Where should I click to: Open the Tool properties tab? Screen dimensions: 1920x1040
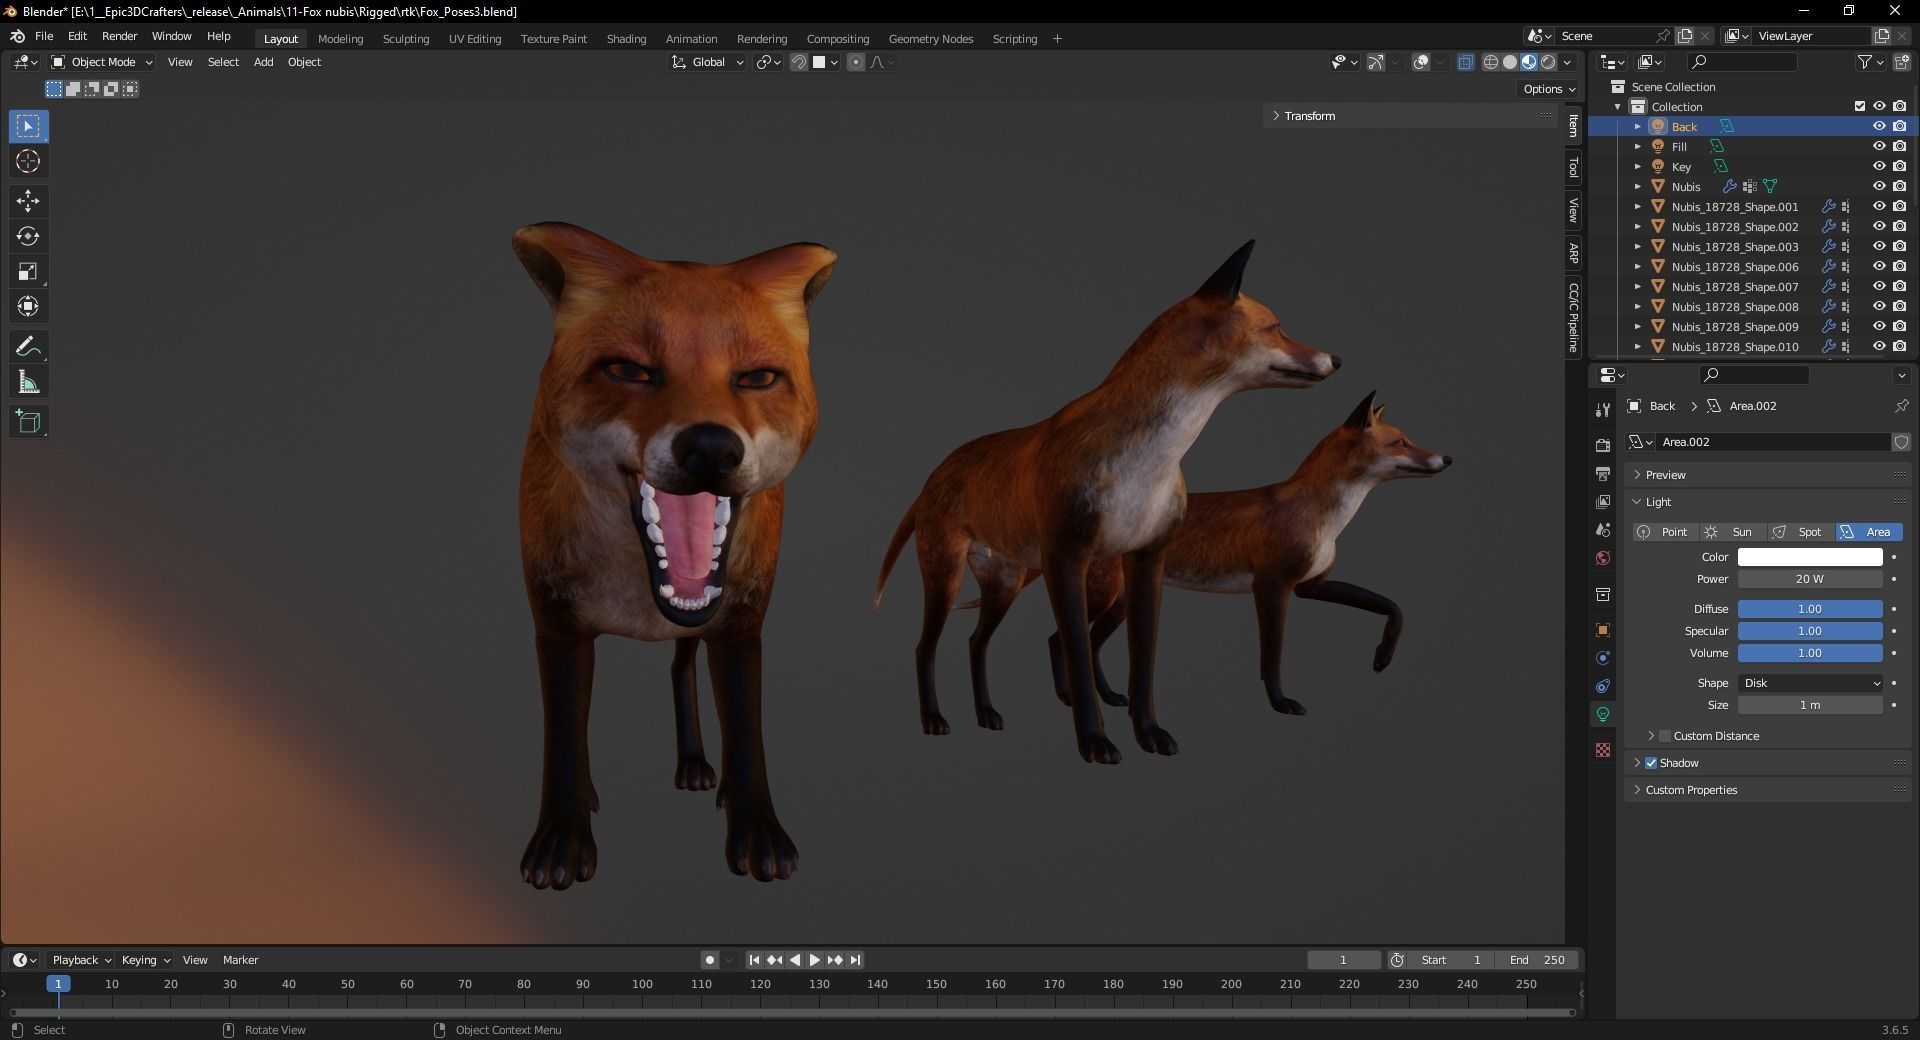(x=1603, y=409)
